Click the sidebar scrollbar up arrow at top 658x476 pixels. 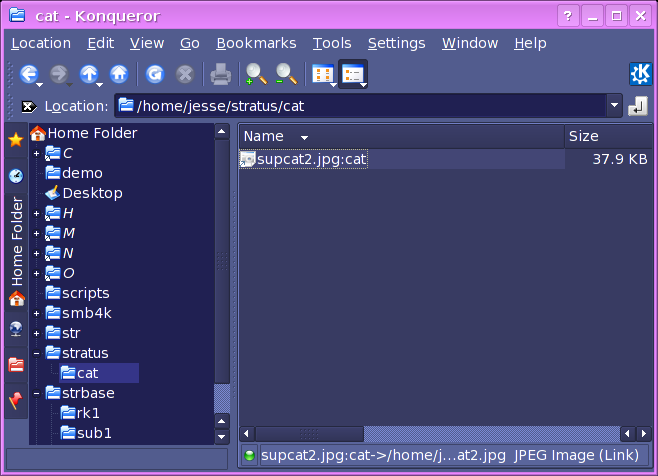click(x=222, y=132)
